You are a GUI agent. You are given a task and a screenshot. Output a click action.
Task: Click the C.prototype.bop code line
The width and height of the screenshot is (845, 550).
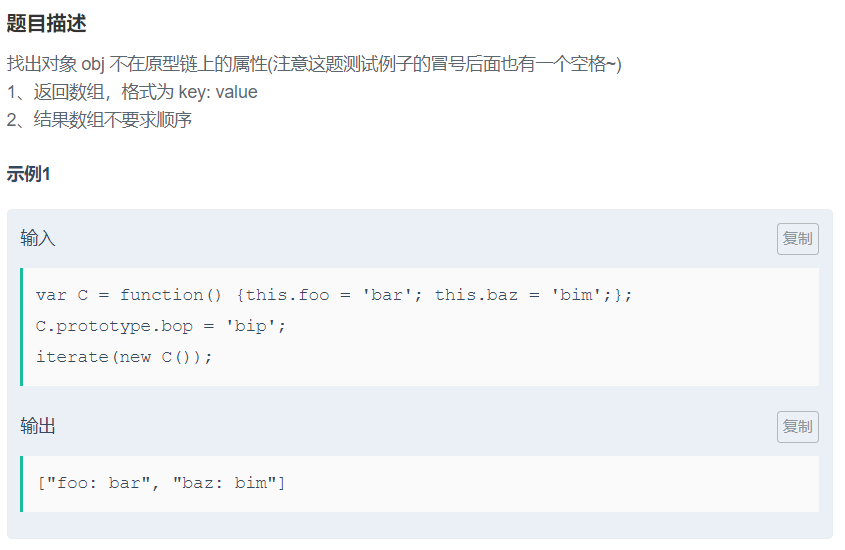tap(161, 326)
